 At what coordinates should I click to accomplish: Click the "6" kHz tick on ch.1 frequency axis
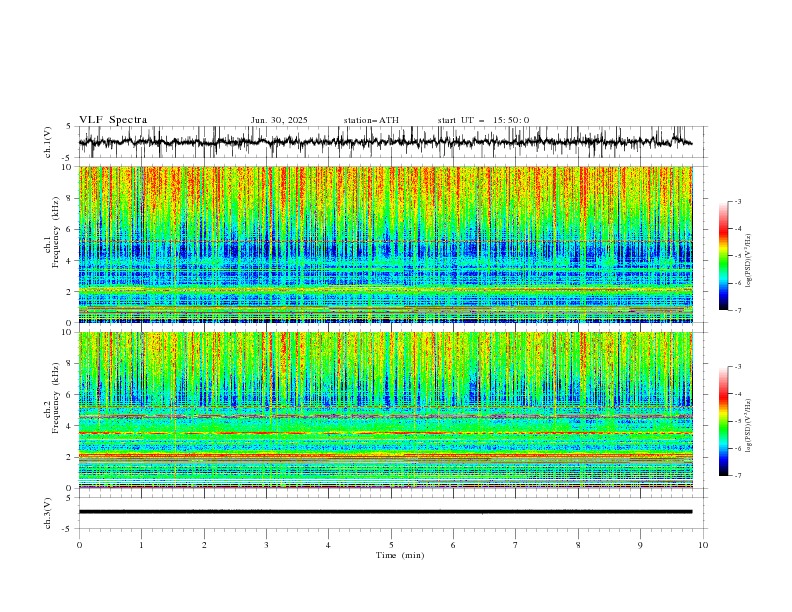[70, 229]
